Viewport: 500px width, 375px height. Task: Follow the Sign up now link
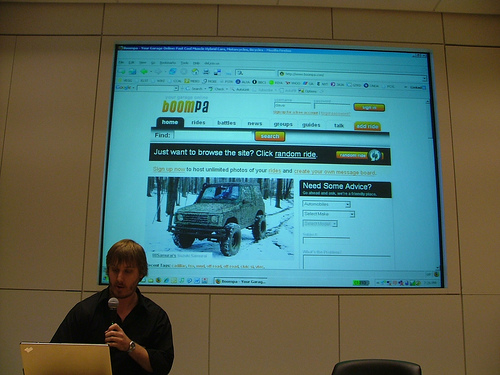click(169, 169)
